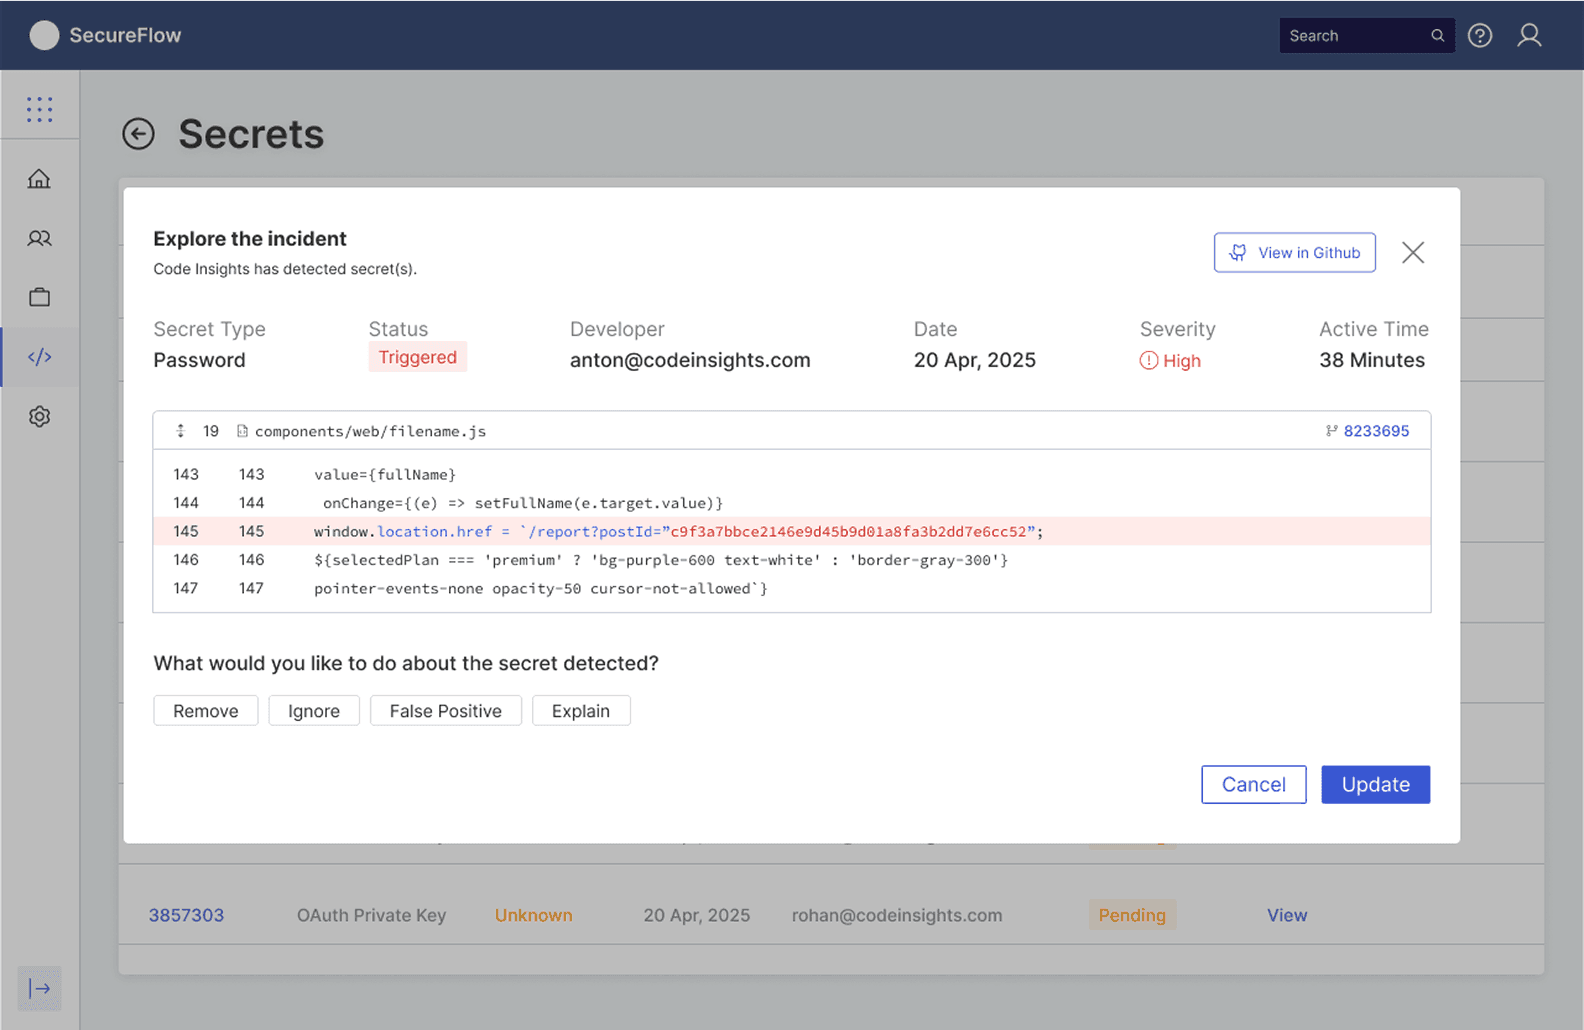The image size is (1584, 1030).
Task: Click the date 20 Apr, 2025 in dialog
Action: click(974, 360)
